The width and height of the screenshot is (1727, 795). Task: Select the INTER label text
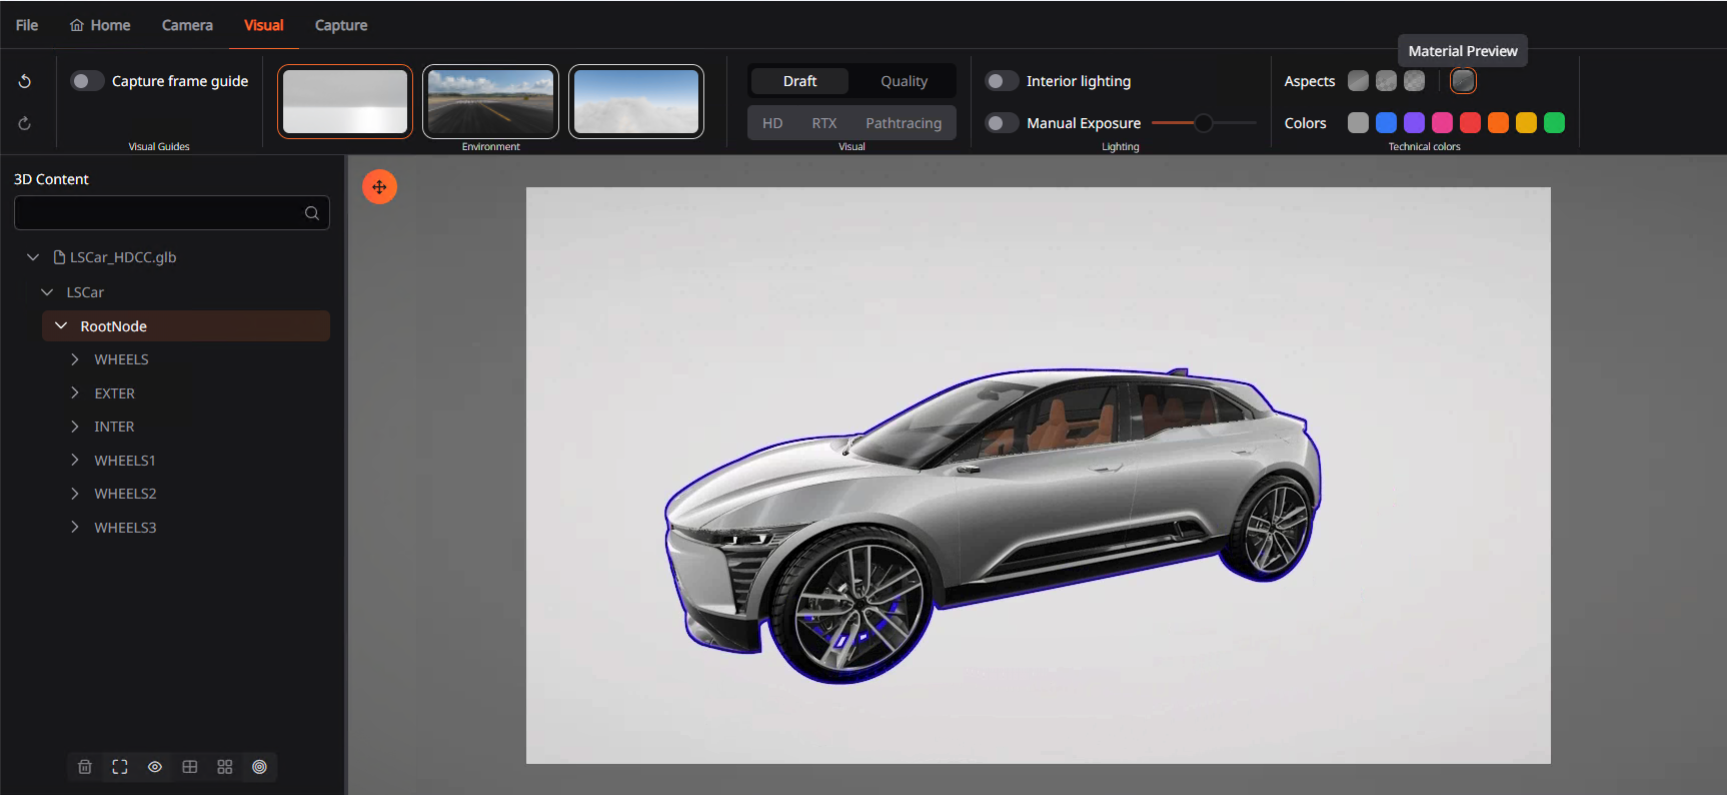[x=114, y=426]
